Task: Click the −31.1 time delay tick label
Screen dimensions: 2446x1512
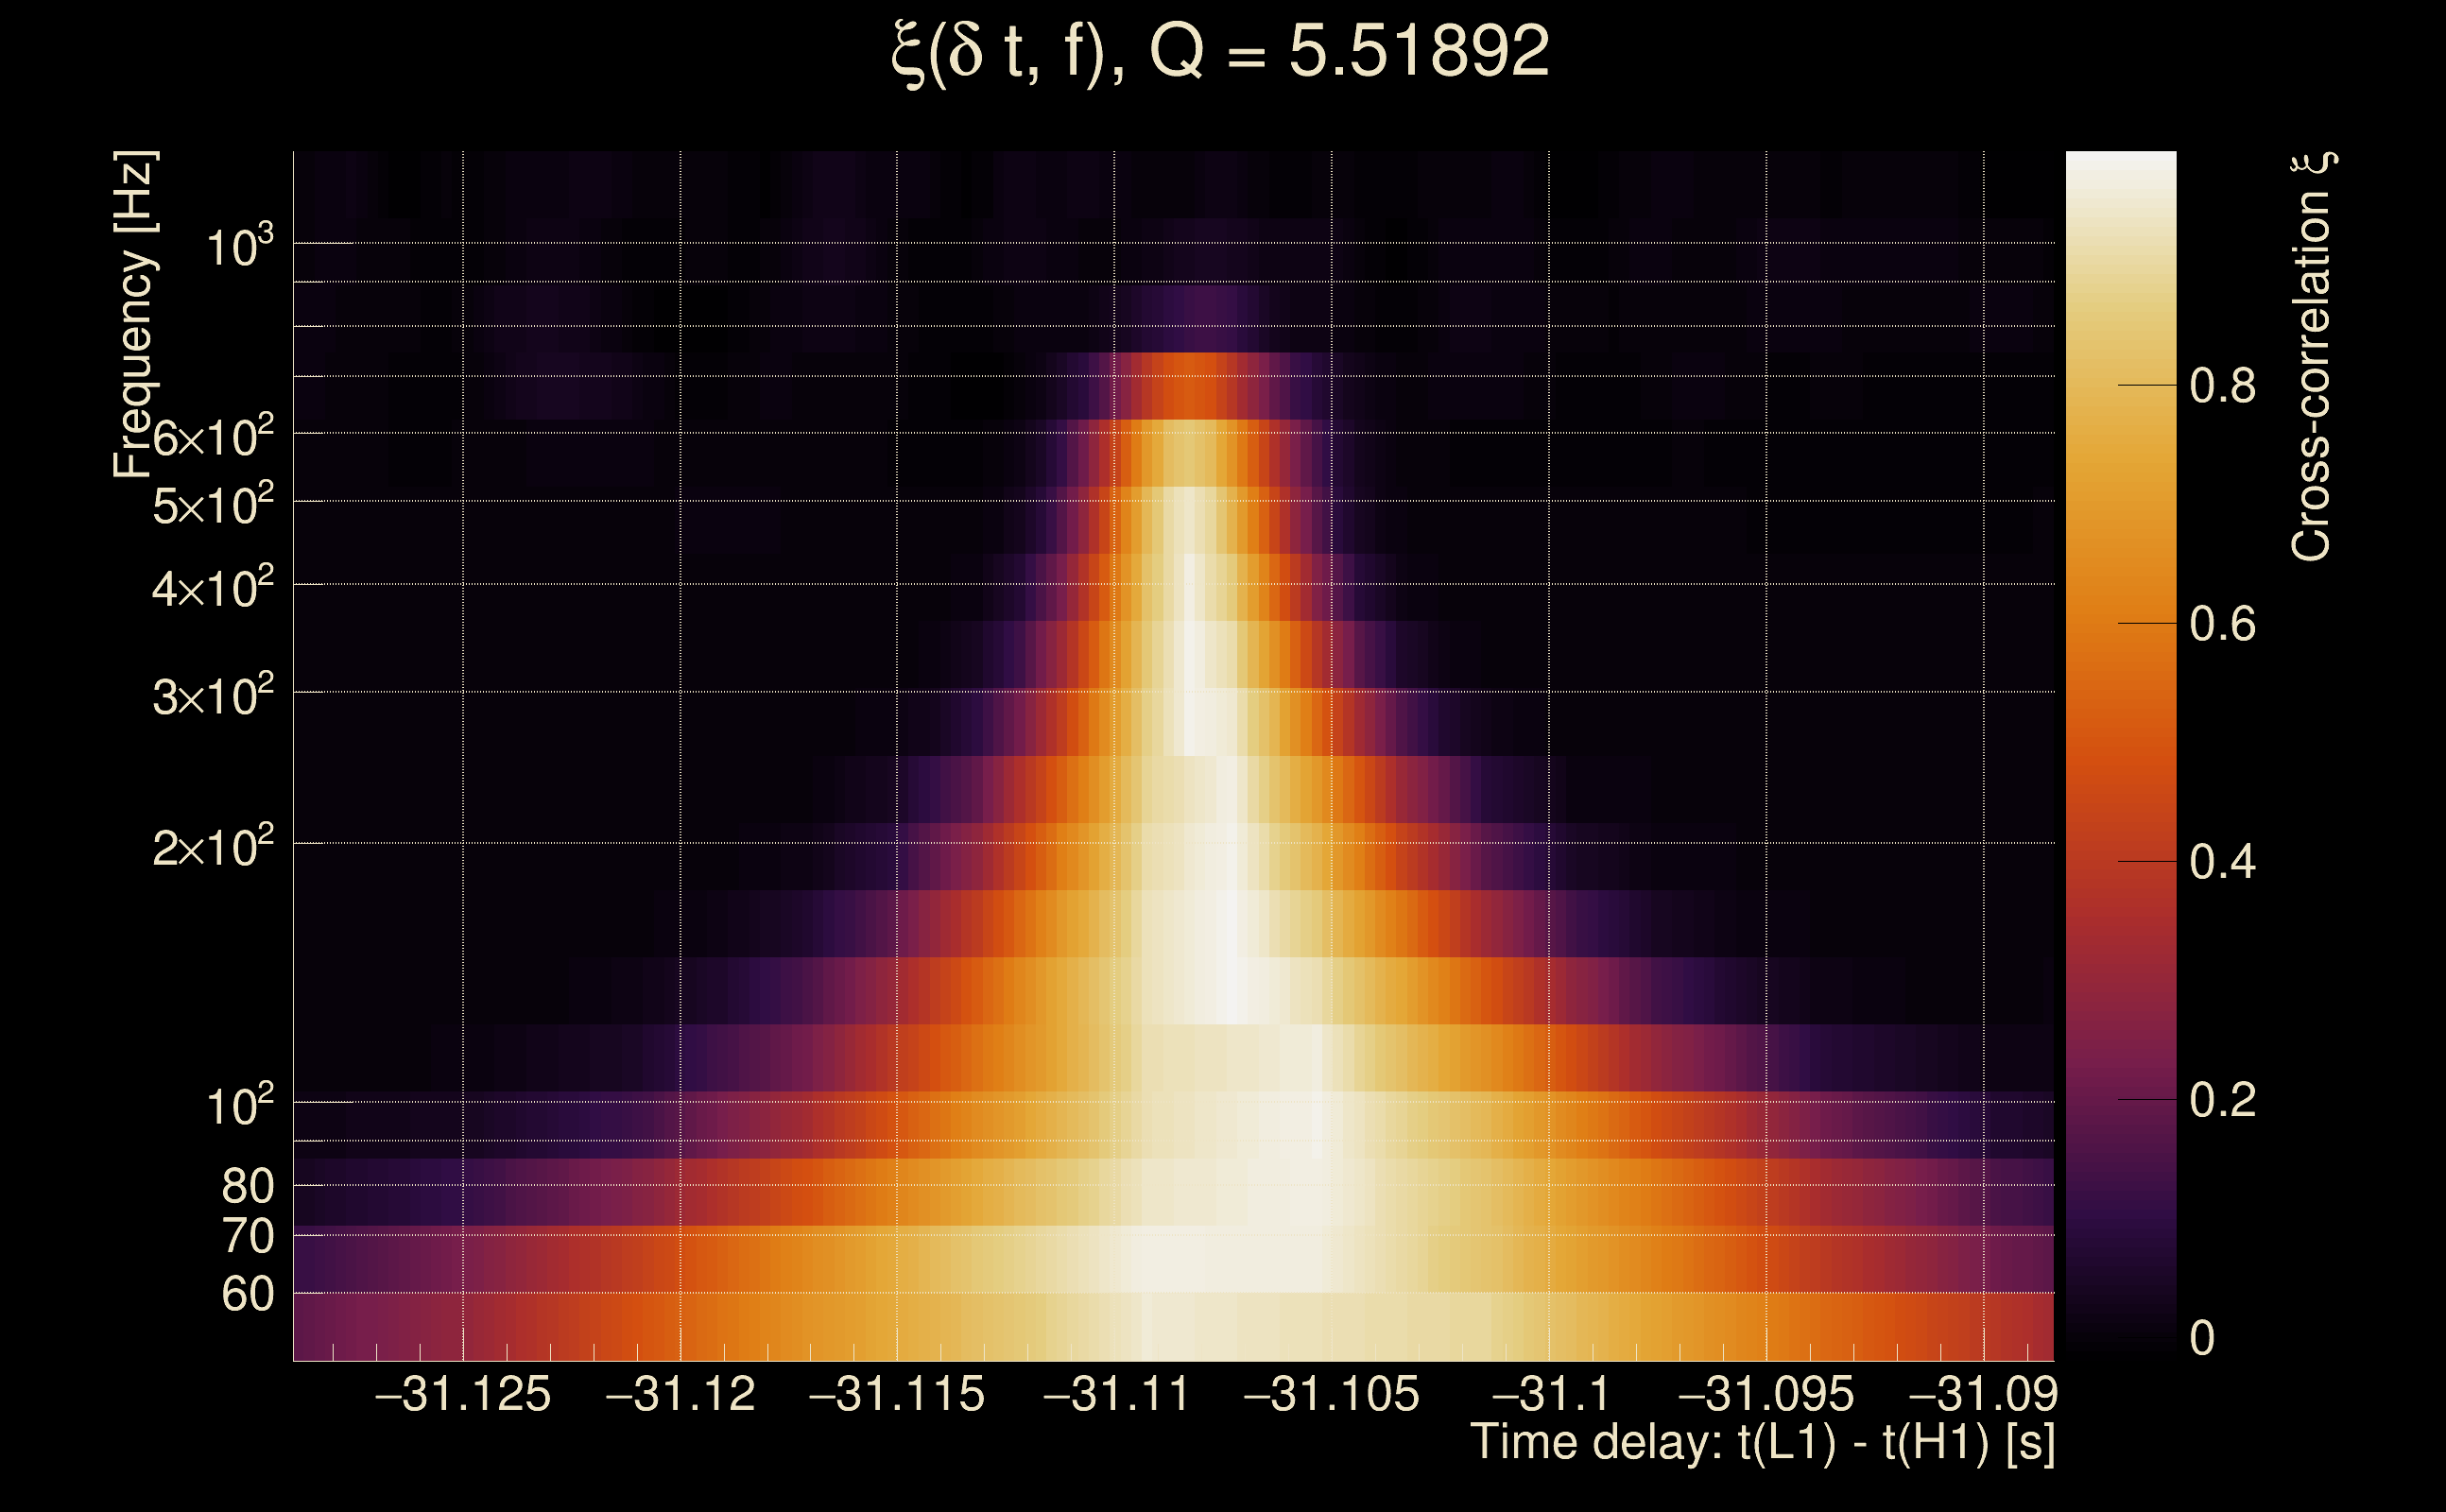Action: [x=1550, y=1395]
